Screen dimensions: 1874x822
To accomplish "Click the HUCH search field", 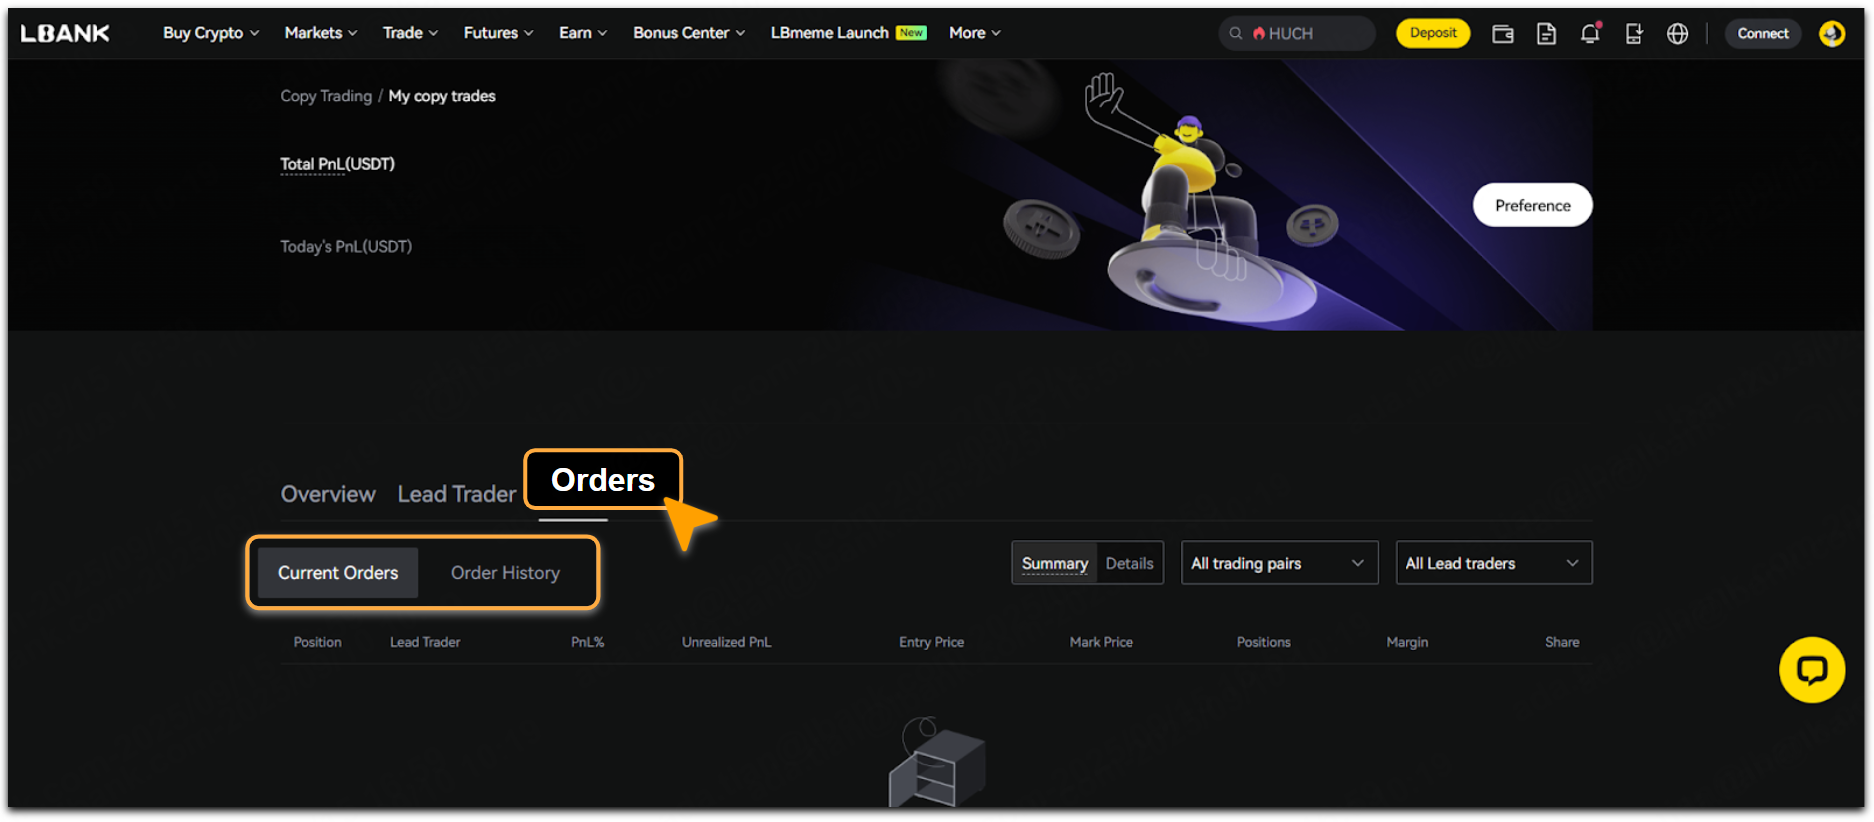I will [1296, 34].
